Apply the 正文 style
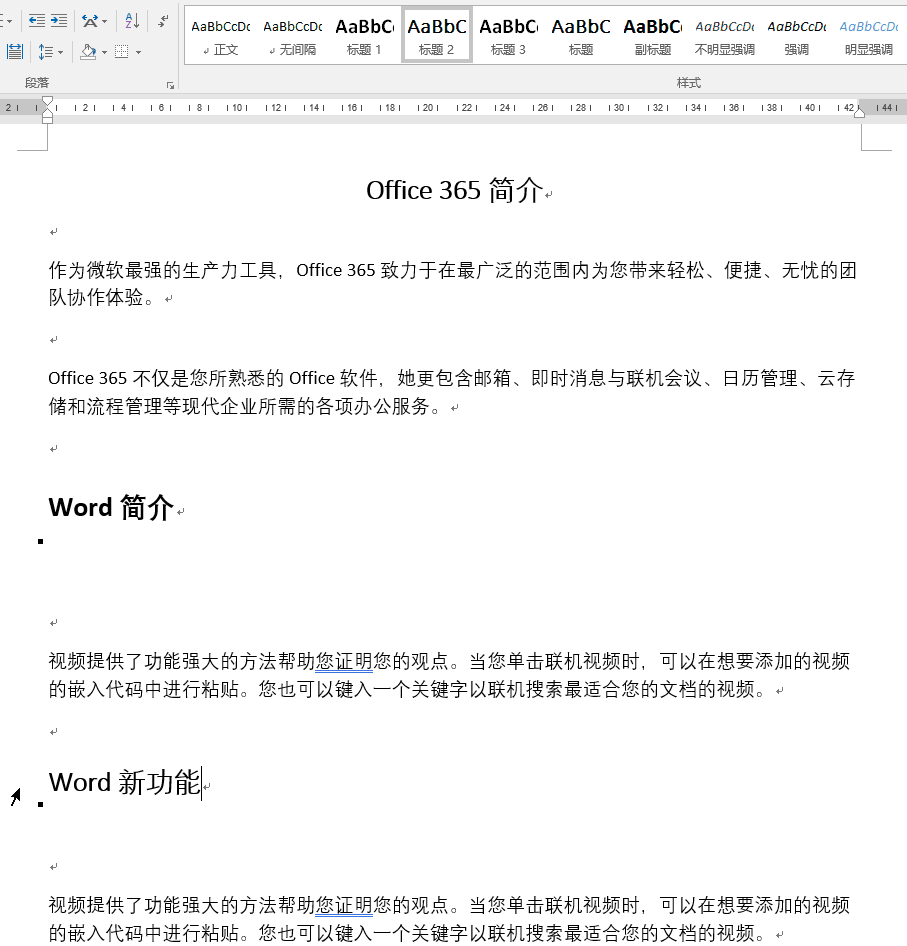 coord(221,35)
